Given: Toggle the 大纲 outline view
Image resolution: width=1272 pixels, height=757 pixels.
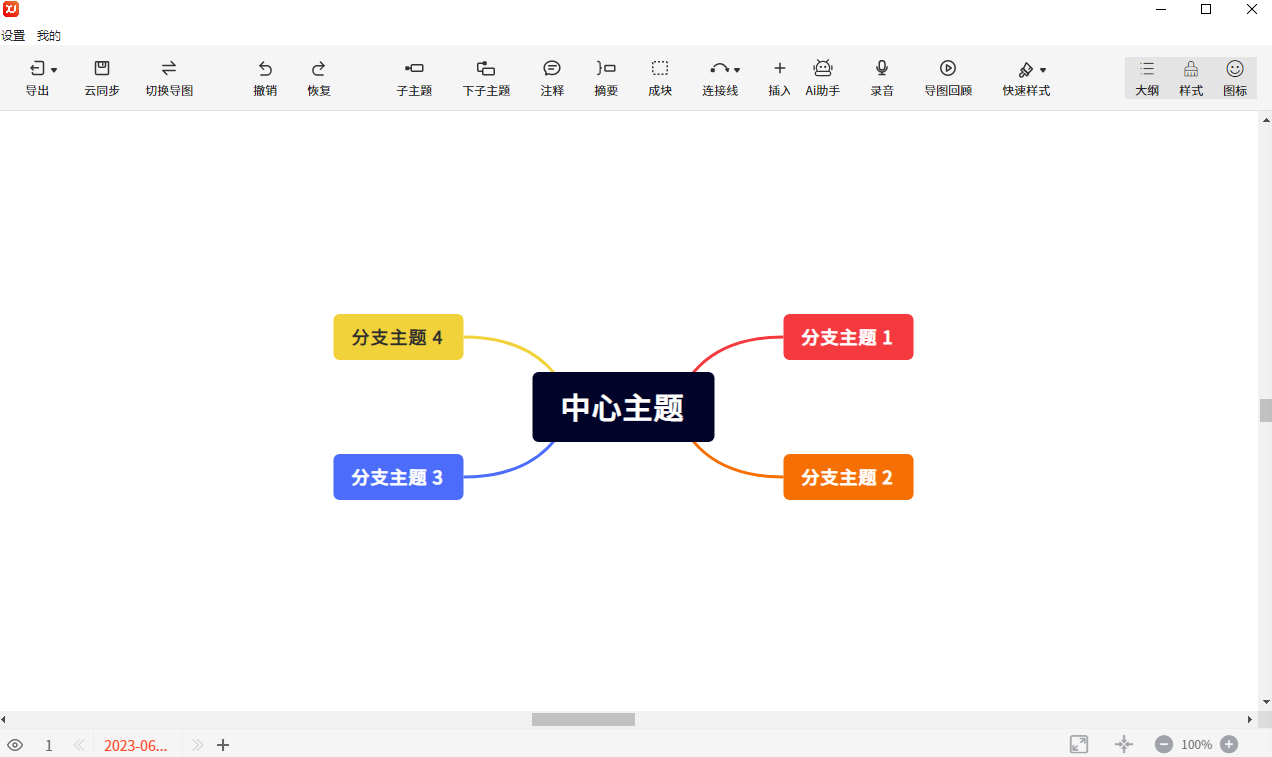Looking at the screenshot, I should (x=1146, y=77).
